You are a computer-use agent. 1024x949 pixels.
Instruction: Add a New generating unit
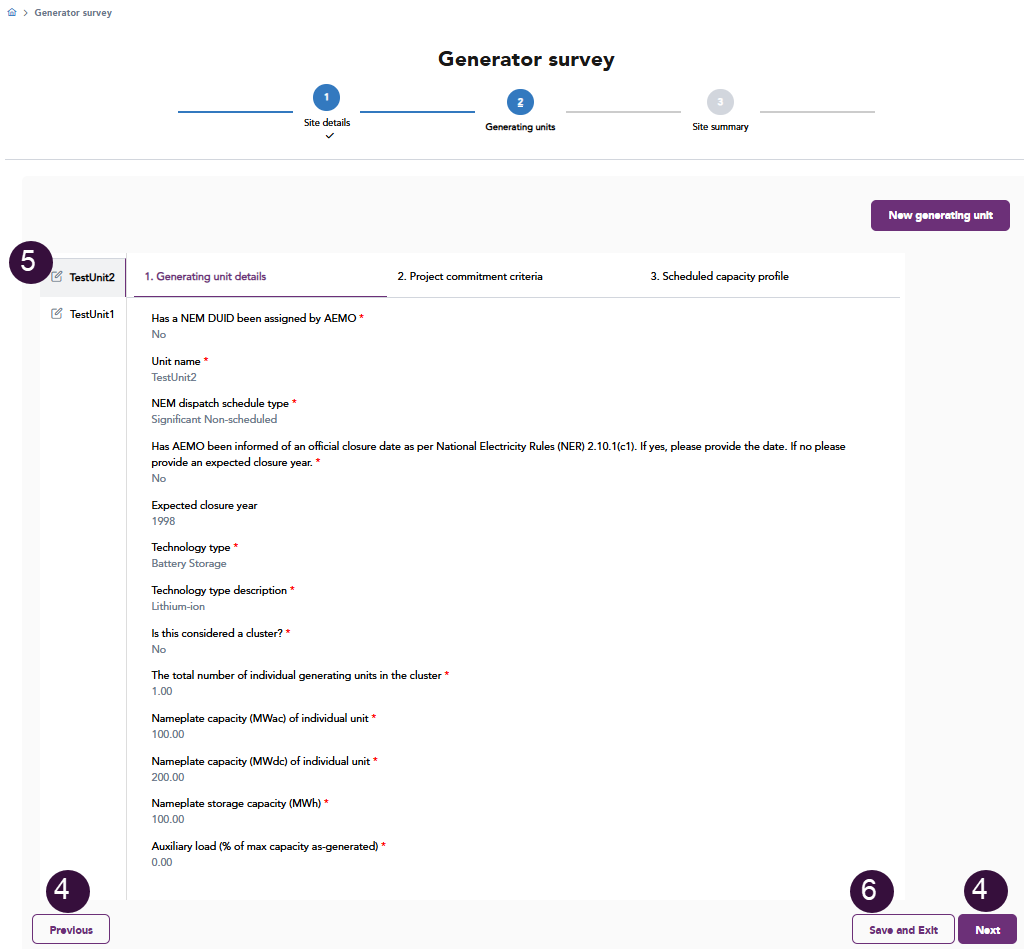coord(940,216)
